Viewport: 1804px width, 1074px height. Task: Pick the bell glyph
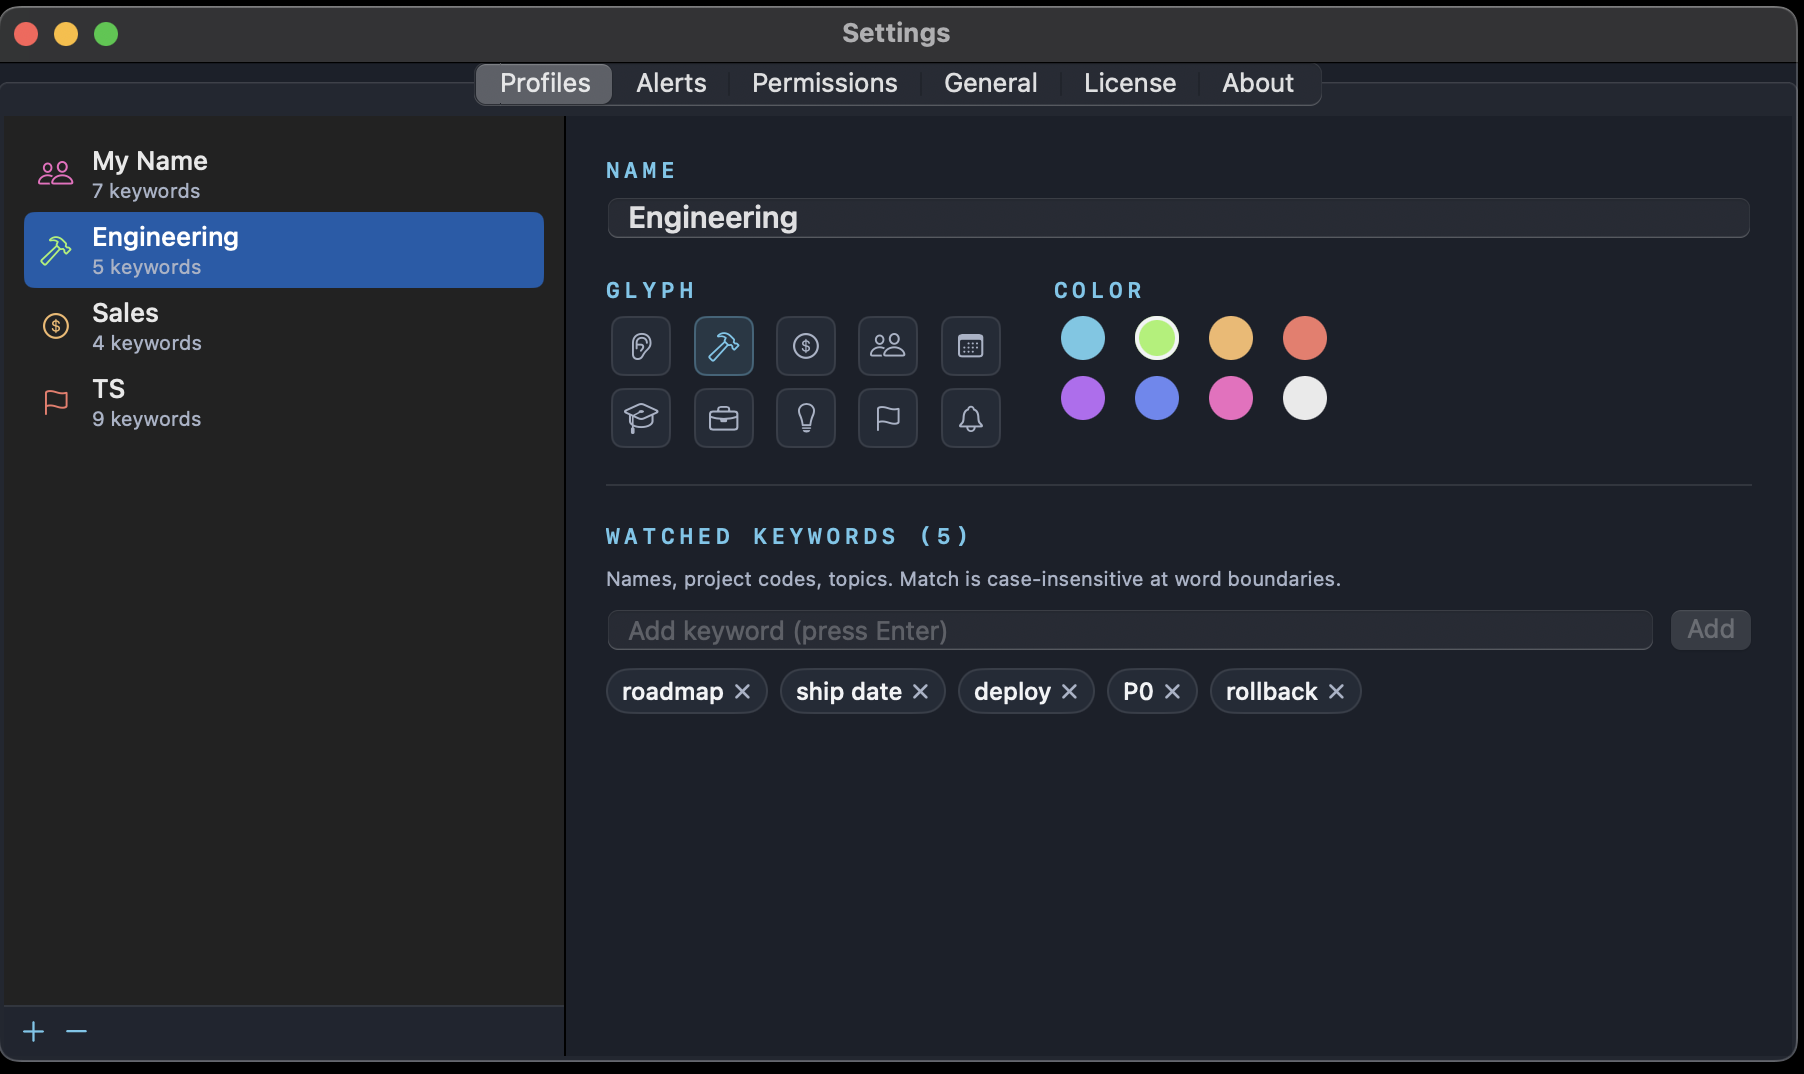coord(971,418)
